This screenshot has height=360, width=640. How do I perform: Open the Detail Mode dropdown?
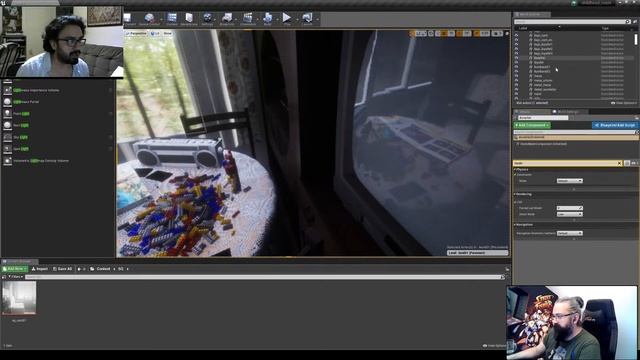(x=570, y=214)
